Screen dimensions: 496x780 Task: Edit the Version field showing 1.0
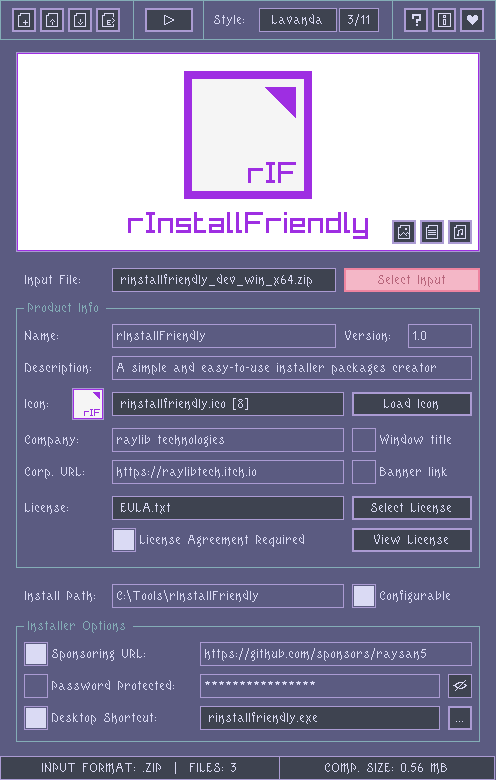[x=440, y=336]
